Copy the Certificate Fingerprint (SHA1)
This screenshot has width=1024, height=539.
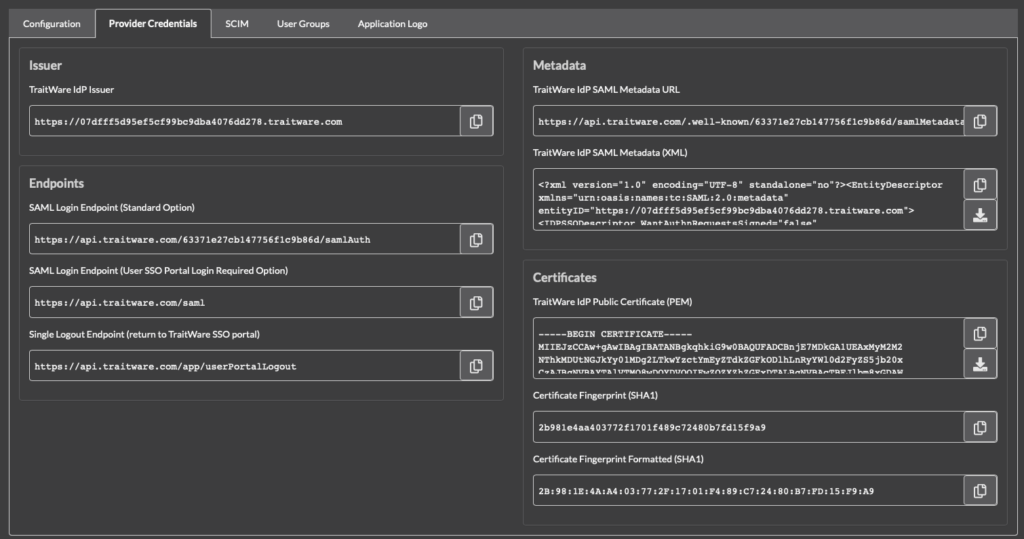coord(980,427)
